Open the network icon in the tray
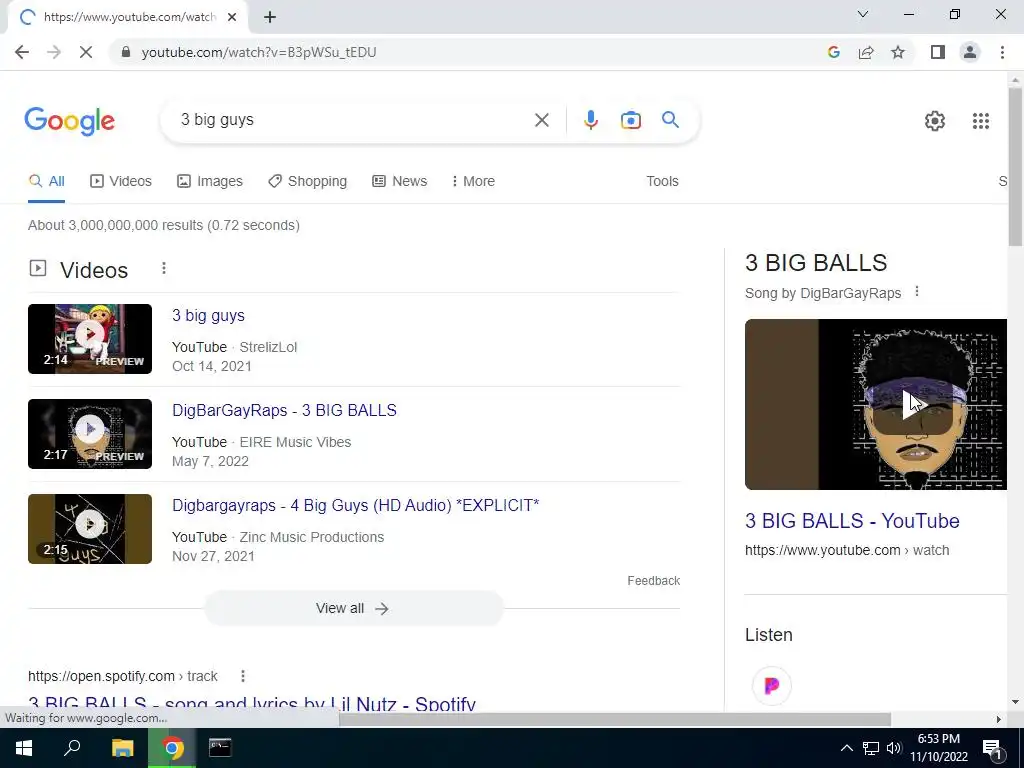 (871, 748)
